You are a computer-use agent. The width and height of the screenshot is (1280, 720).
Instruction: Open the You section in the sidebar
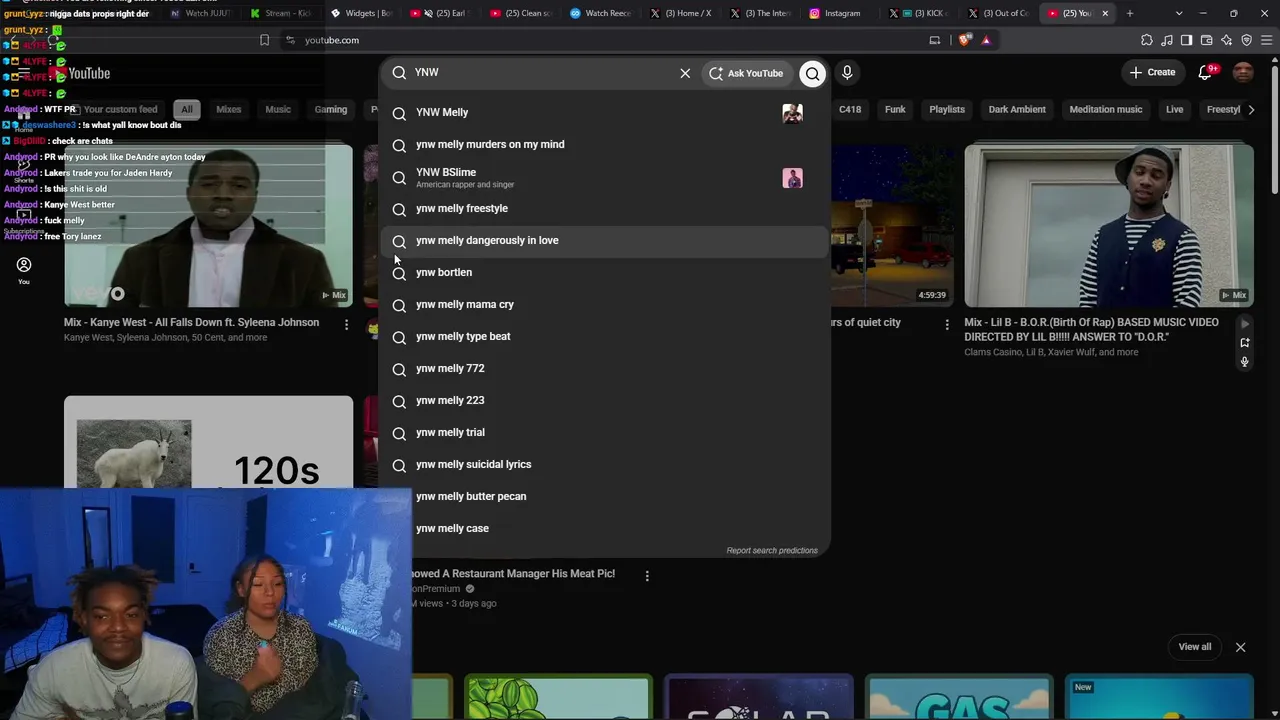(24, 270)
